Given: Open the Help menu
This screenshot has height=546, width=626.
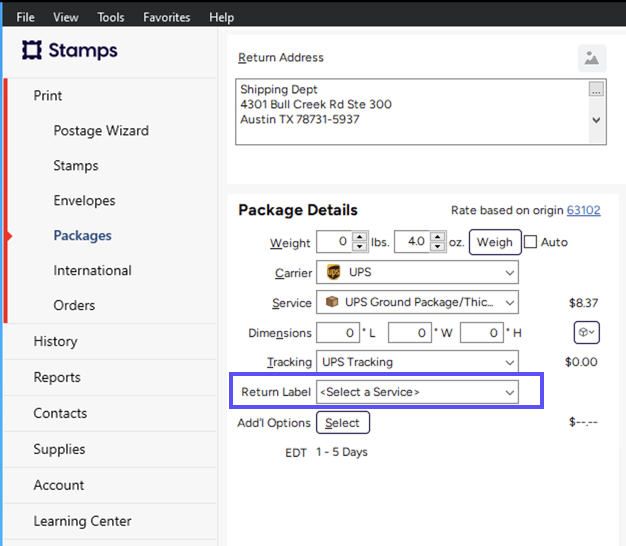Looking at the screenshot, I should pos(222,17).
